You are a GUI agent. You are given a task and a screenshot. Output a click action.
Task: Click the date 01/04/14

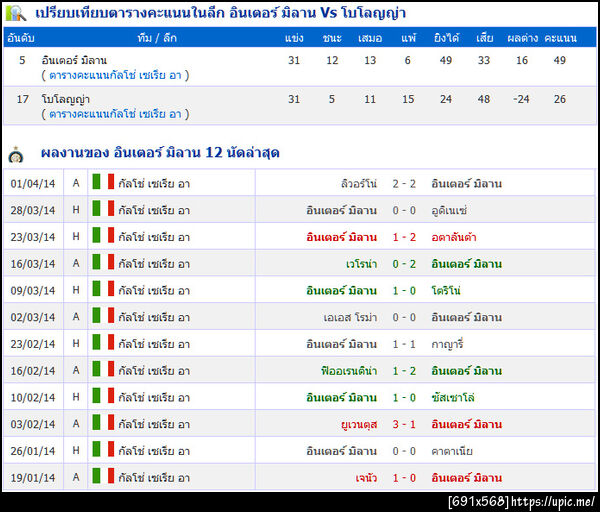33,184
